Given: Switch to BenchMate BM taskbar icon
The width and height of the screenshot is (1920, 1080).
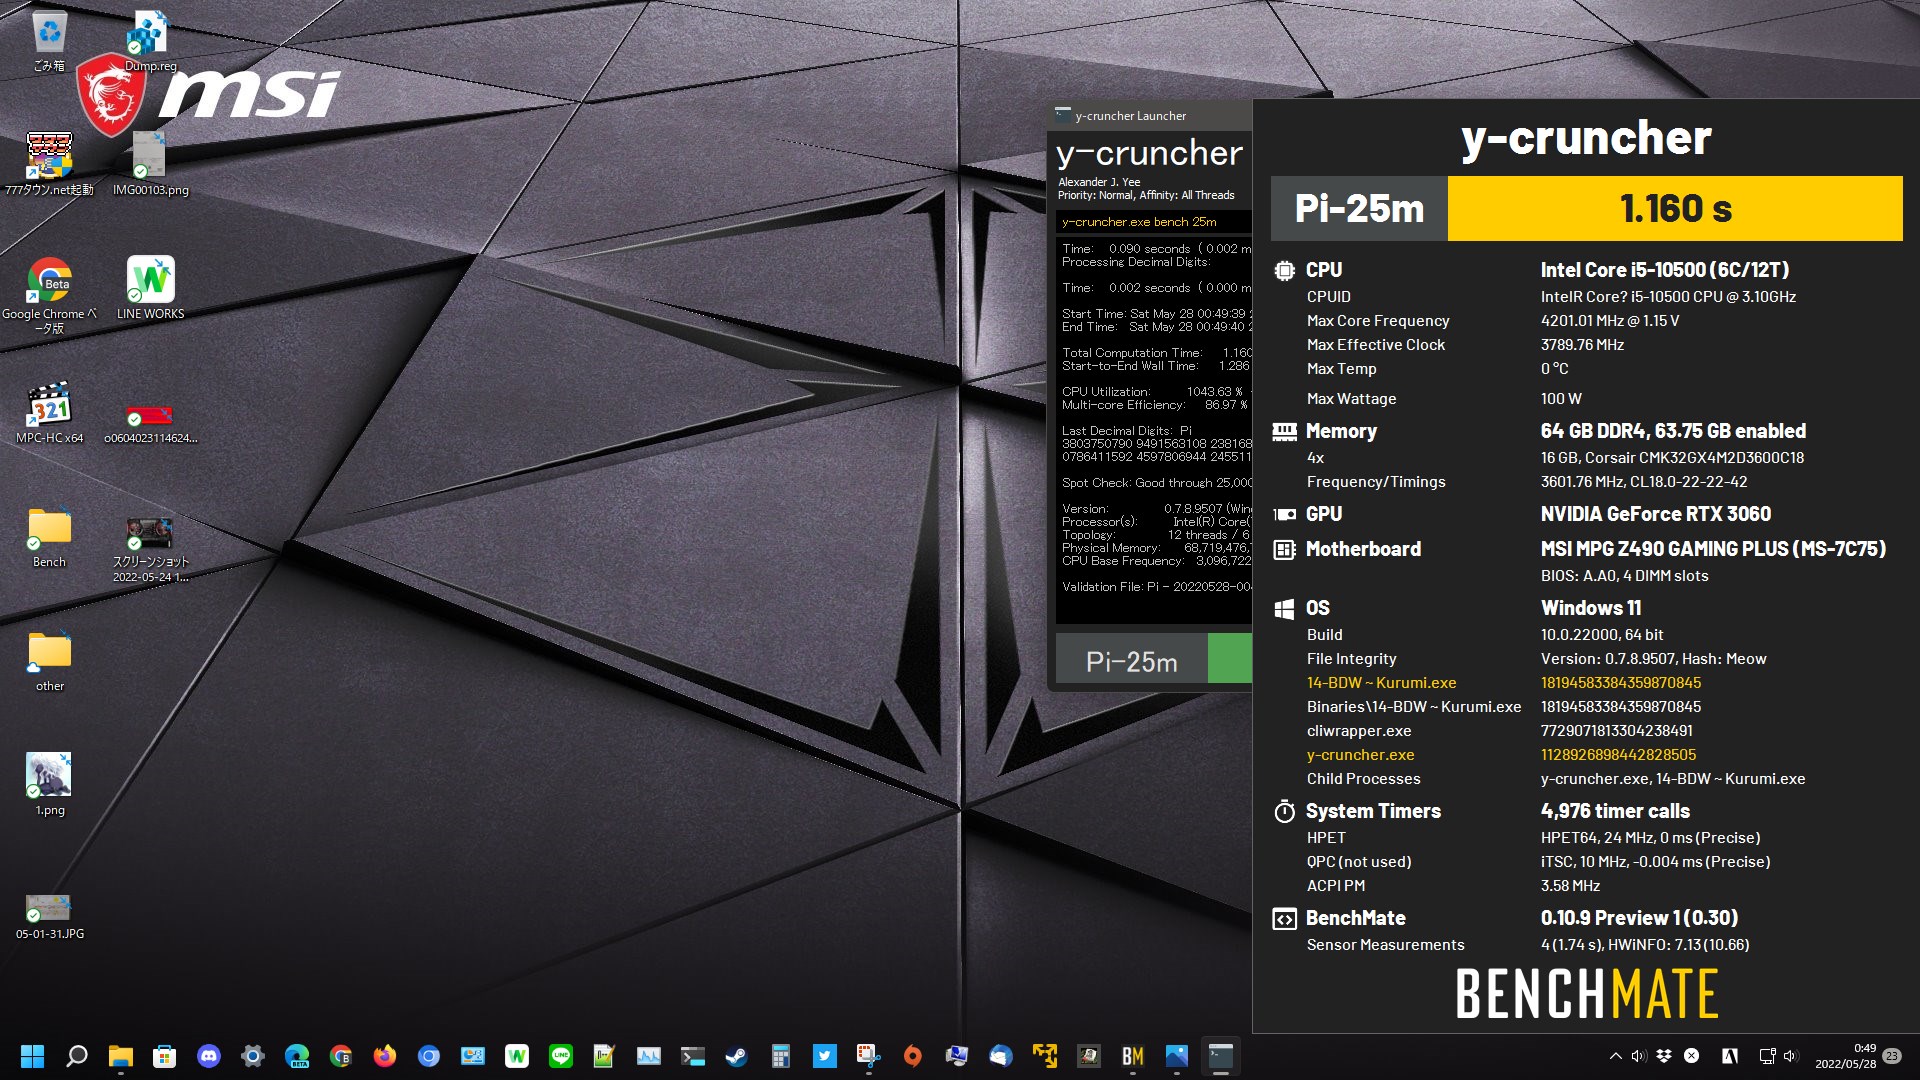Looking at the screenshot, I should [1133, 1056].
